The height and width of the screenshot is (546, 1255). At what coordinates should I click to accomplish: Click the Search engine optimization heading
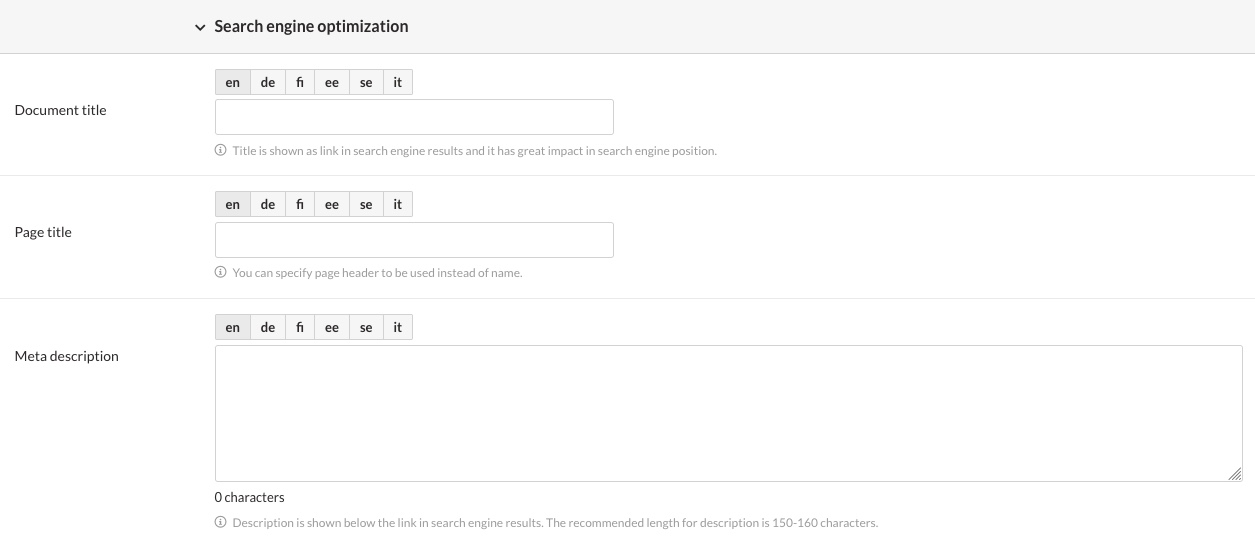tap(311, 27)
